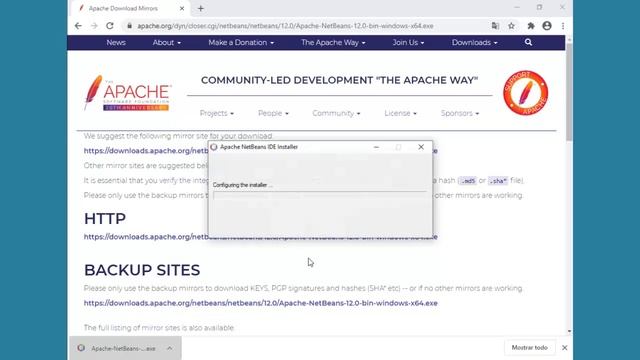This screenshot has width=640, height=360.
Task: Close the Apache NetBeans IDE Installer window
Action: (421, 147)
